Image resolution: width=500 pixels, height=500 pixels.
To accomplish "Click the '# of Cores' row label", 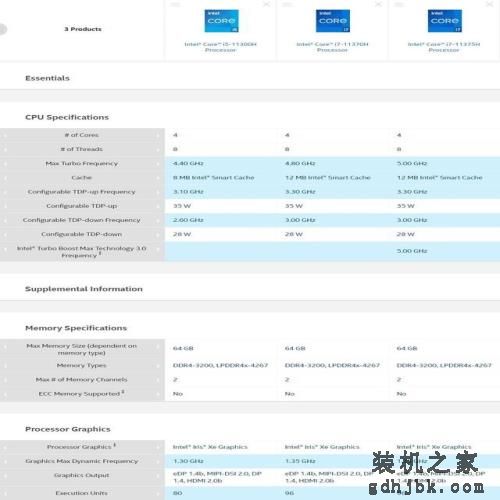I will coord(82,135).
